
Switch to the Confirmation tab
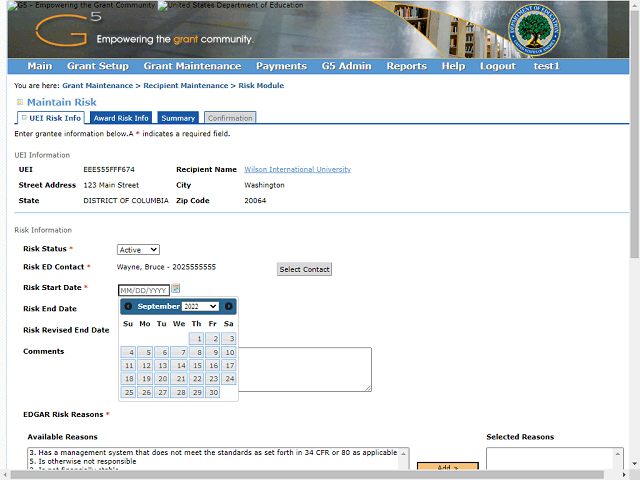click(230, 118)
